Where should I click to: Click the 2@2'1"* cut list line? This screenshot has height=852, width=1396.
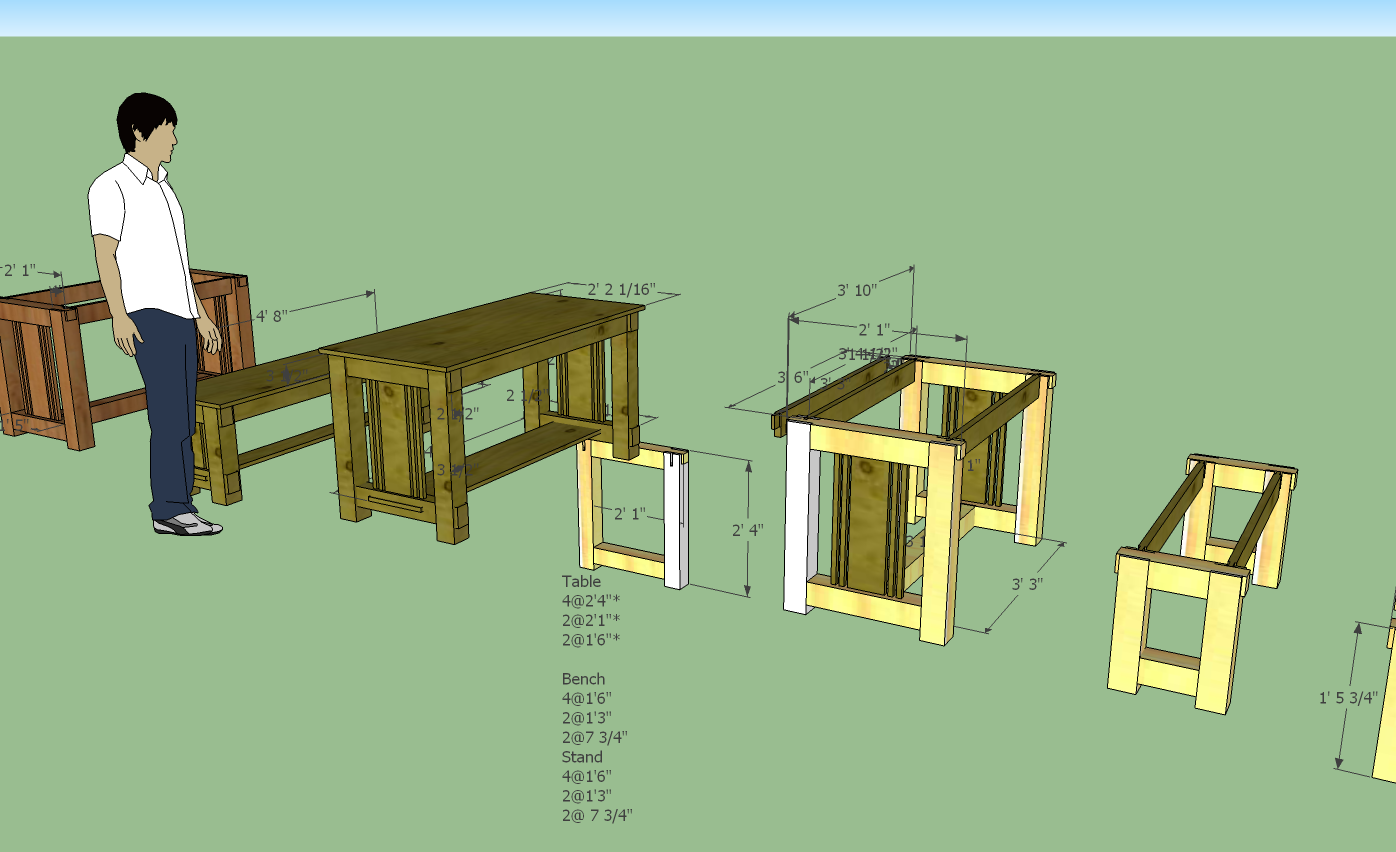591,620
